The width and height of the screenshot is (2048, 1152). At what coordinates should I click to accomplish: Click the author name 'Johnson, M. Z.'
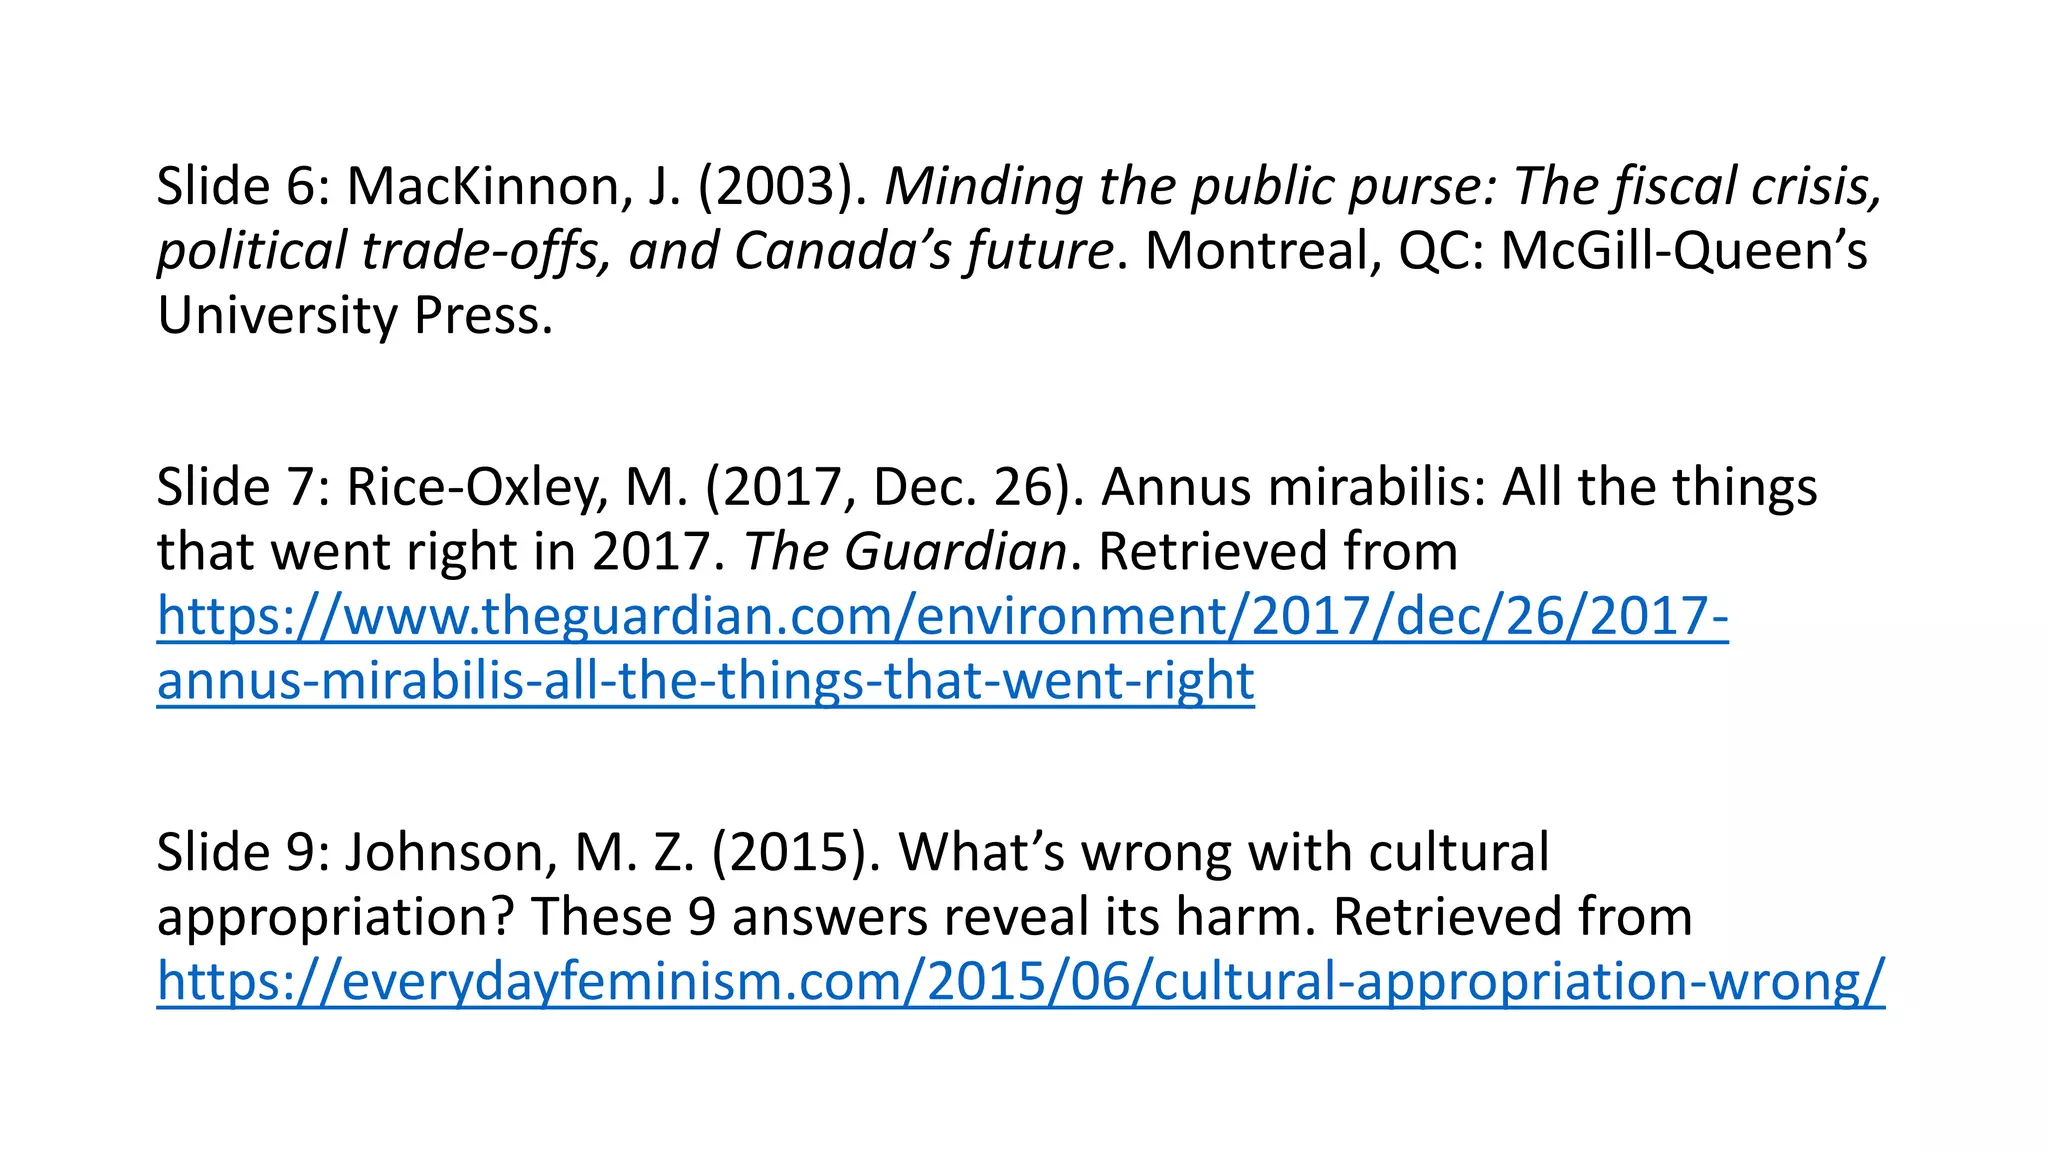(x=519, y=853)
